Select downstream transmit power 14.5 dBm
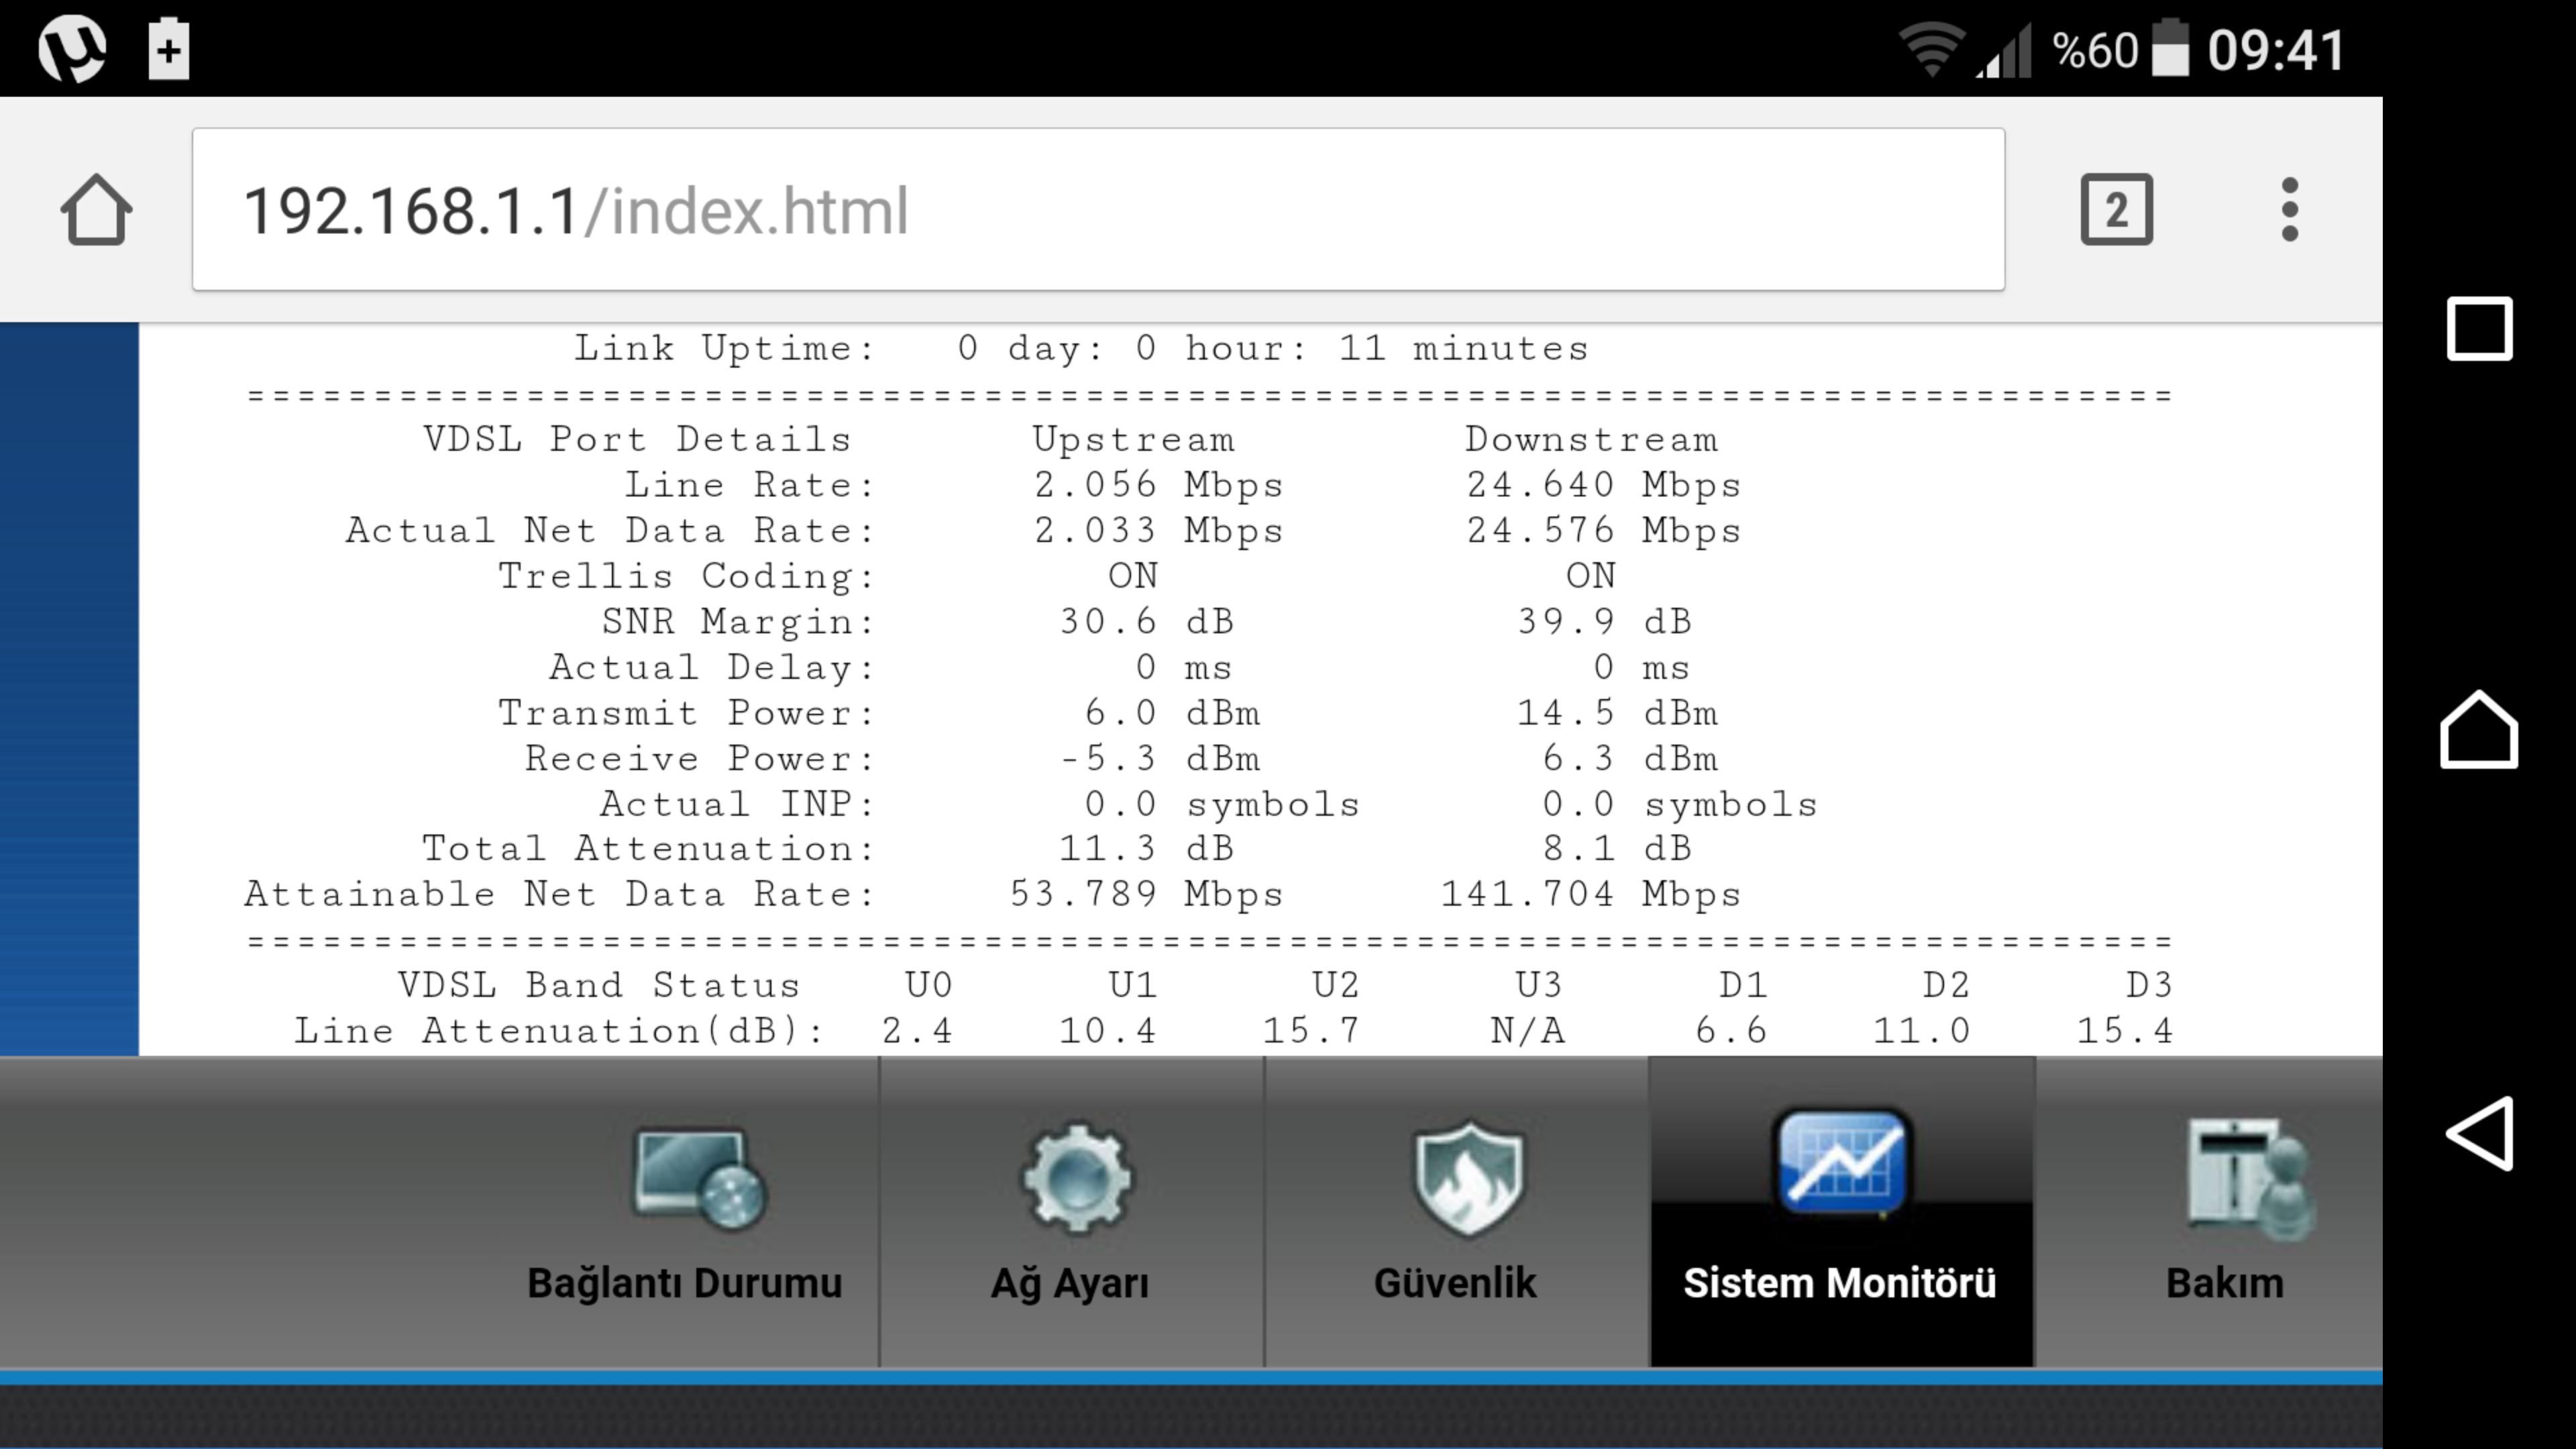 1617,713
